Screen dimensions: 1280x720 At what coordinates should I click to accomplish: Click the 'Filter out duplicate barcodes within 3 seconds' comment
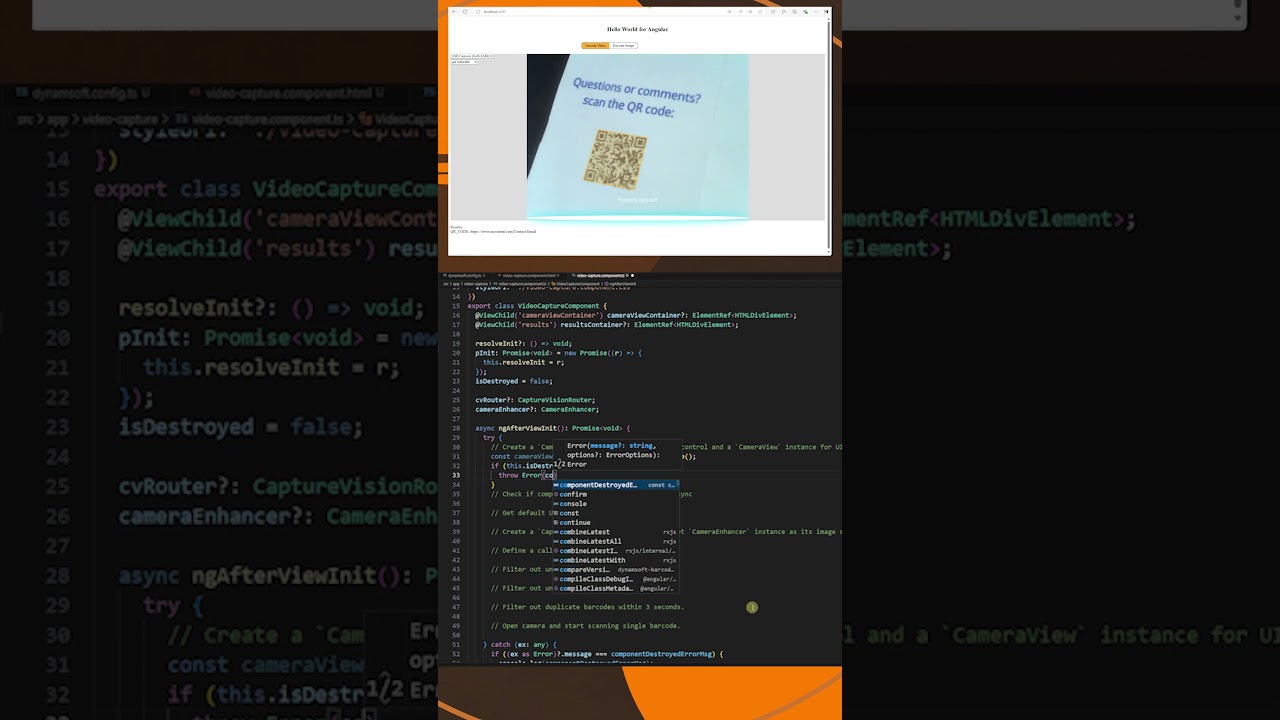588,607
